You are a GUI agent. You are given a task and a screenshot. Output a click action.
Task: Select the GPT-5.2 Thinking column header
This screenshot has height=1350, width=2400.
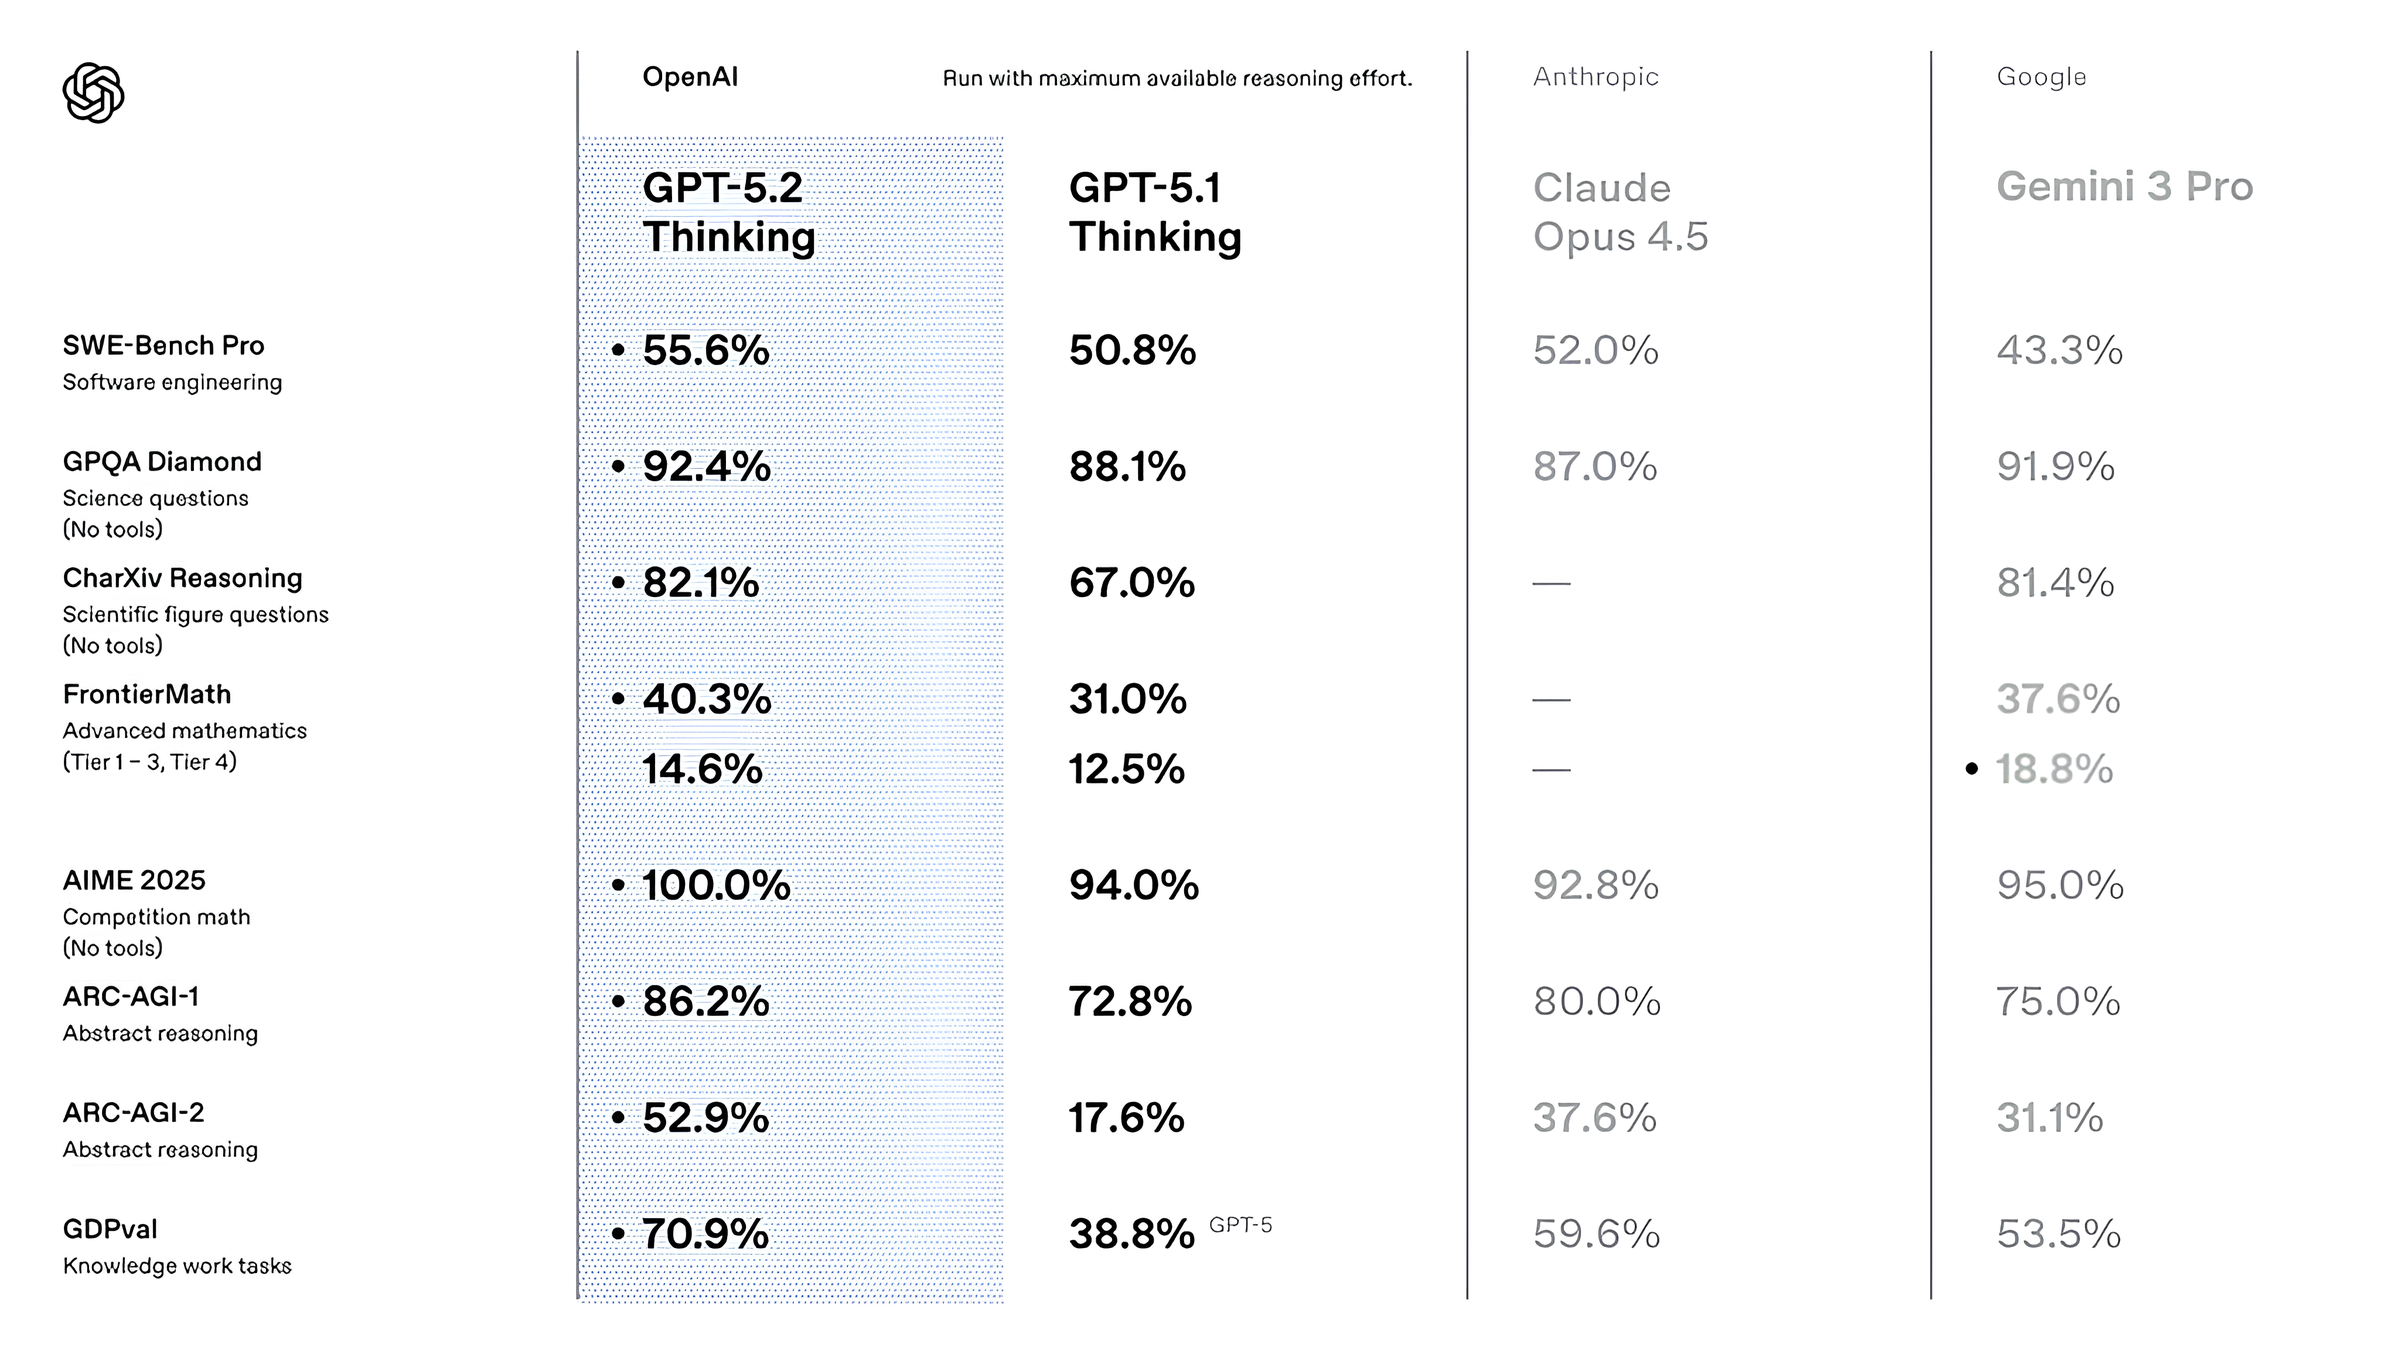point(728,212)
